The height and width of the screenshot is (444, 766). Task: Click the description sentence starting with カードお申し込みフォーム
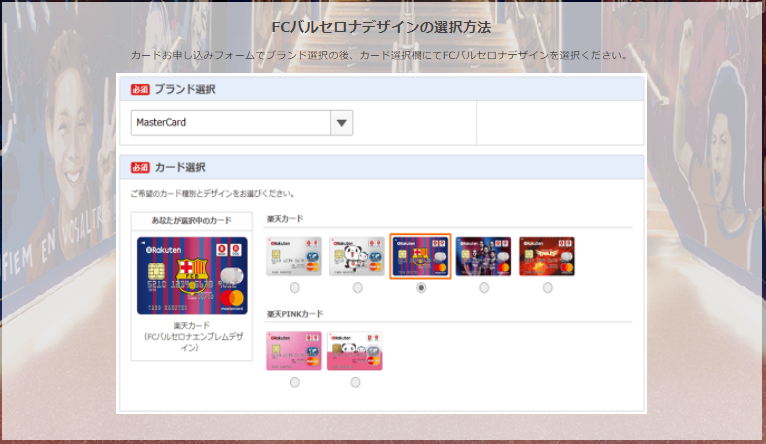click(x=380, y=55)
